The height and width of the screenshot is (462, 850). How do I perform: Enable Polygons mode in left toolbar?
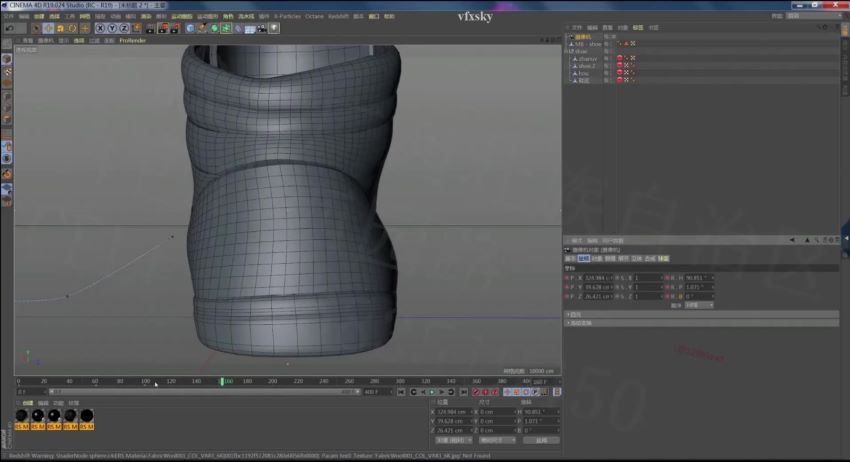pos(7,120)
